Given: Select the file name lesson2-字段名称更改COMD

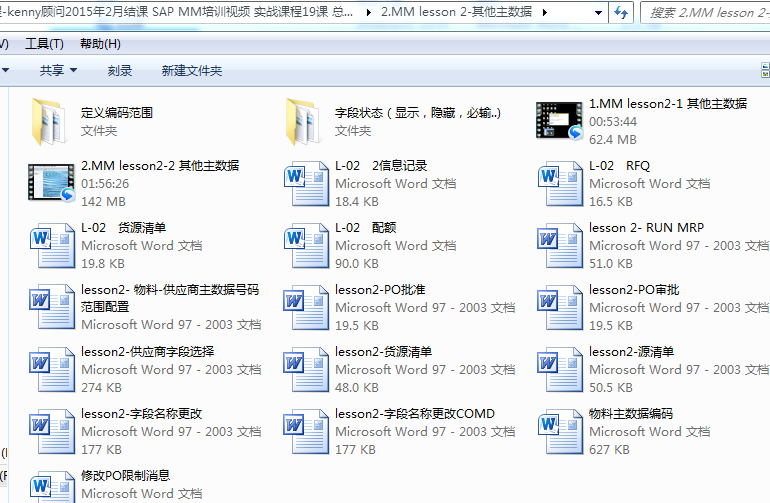Looking at the screenshot, I should coord(415,413).
